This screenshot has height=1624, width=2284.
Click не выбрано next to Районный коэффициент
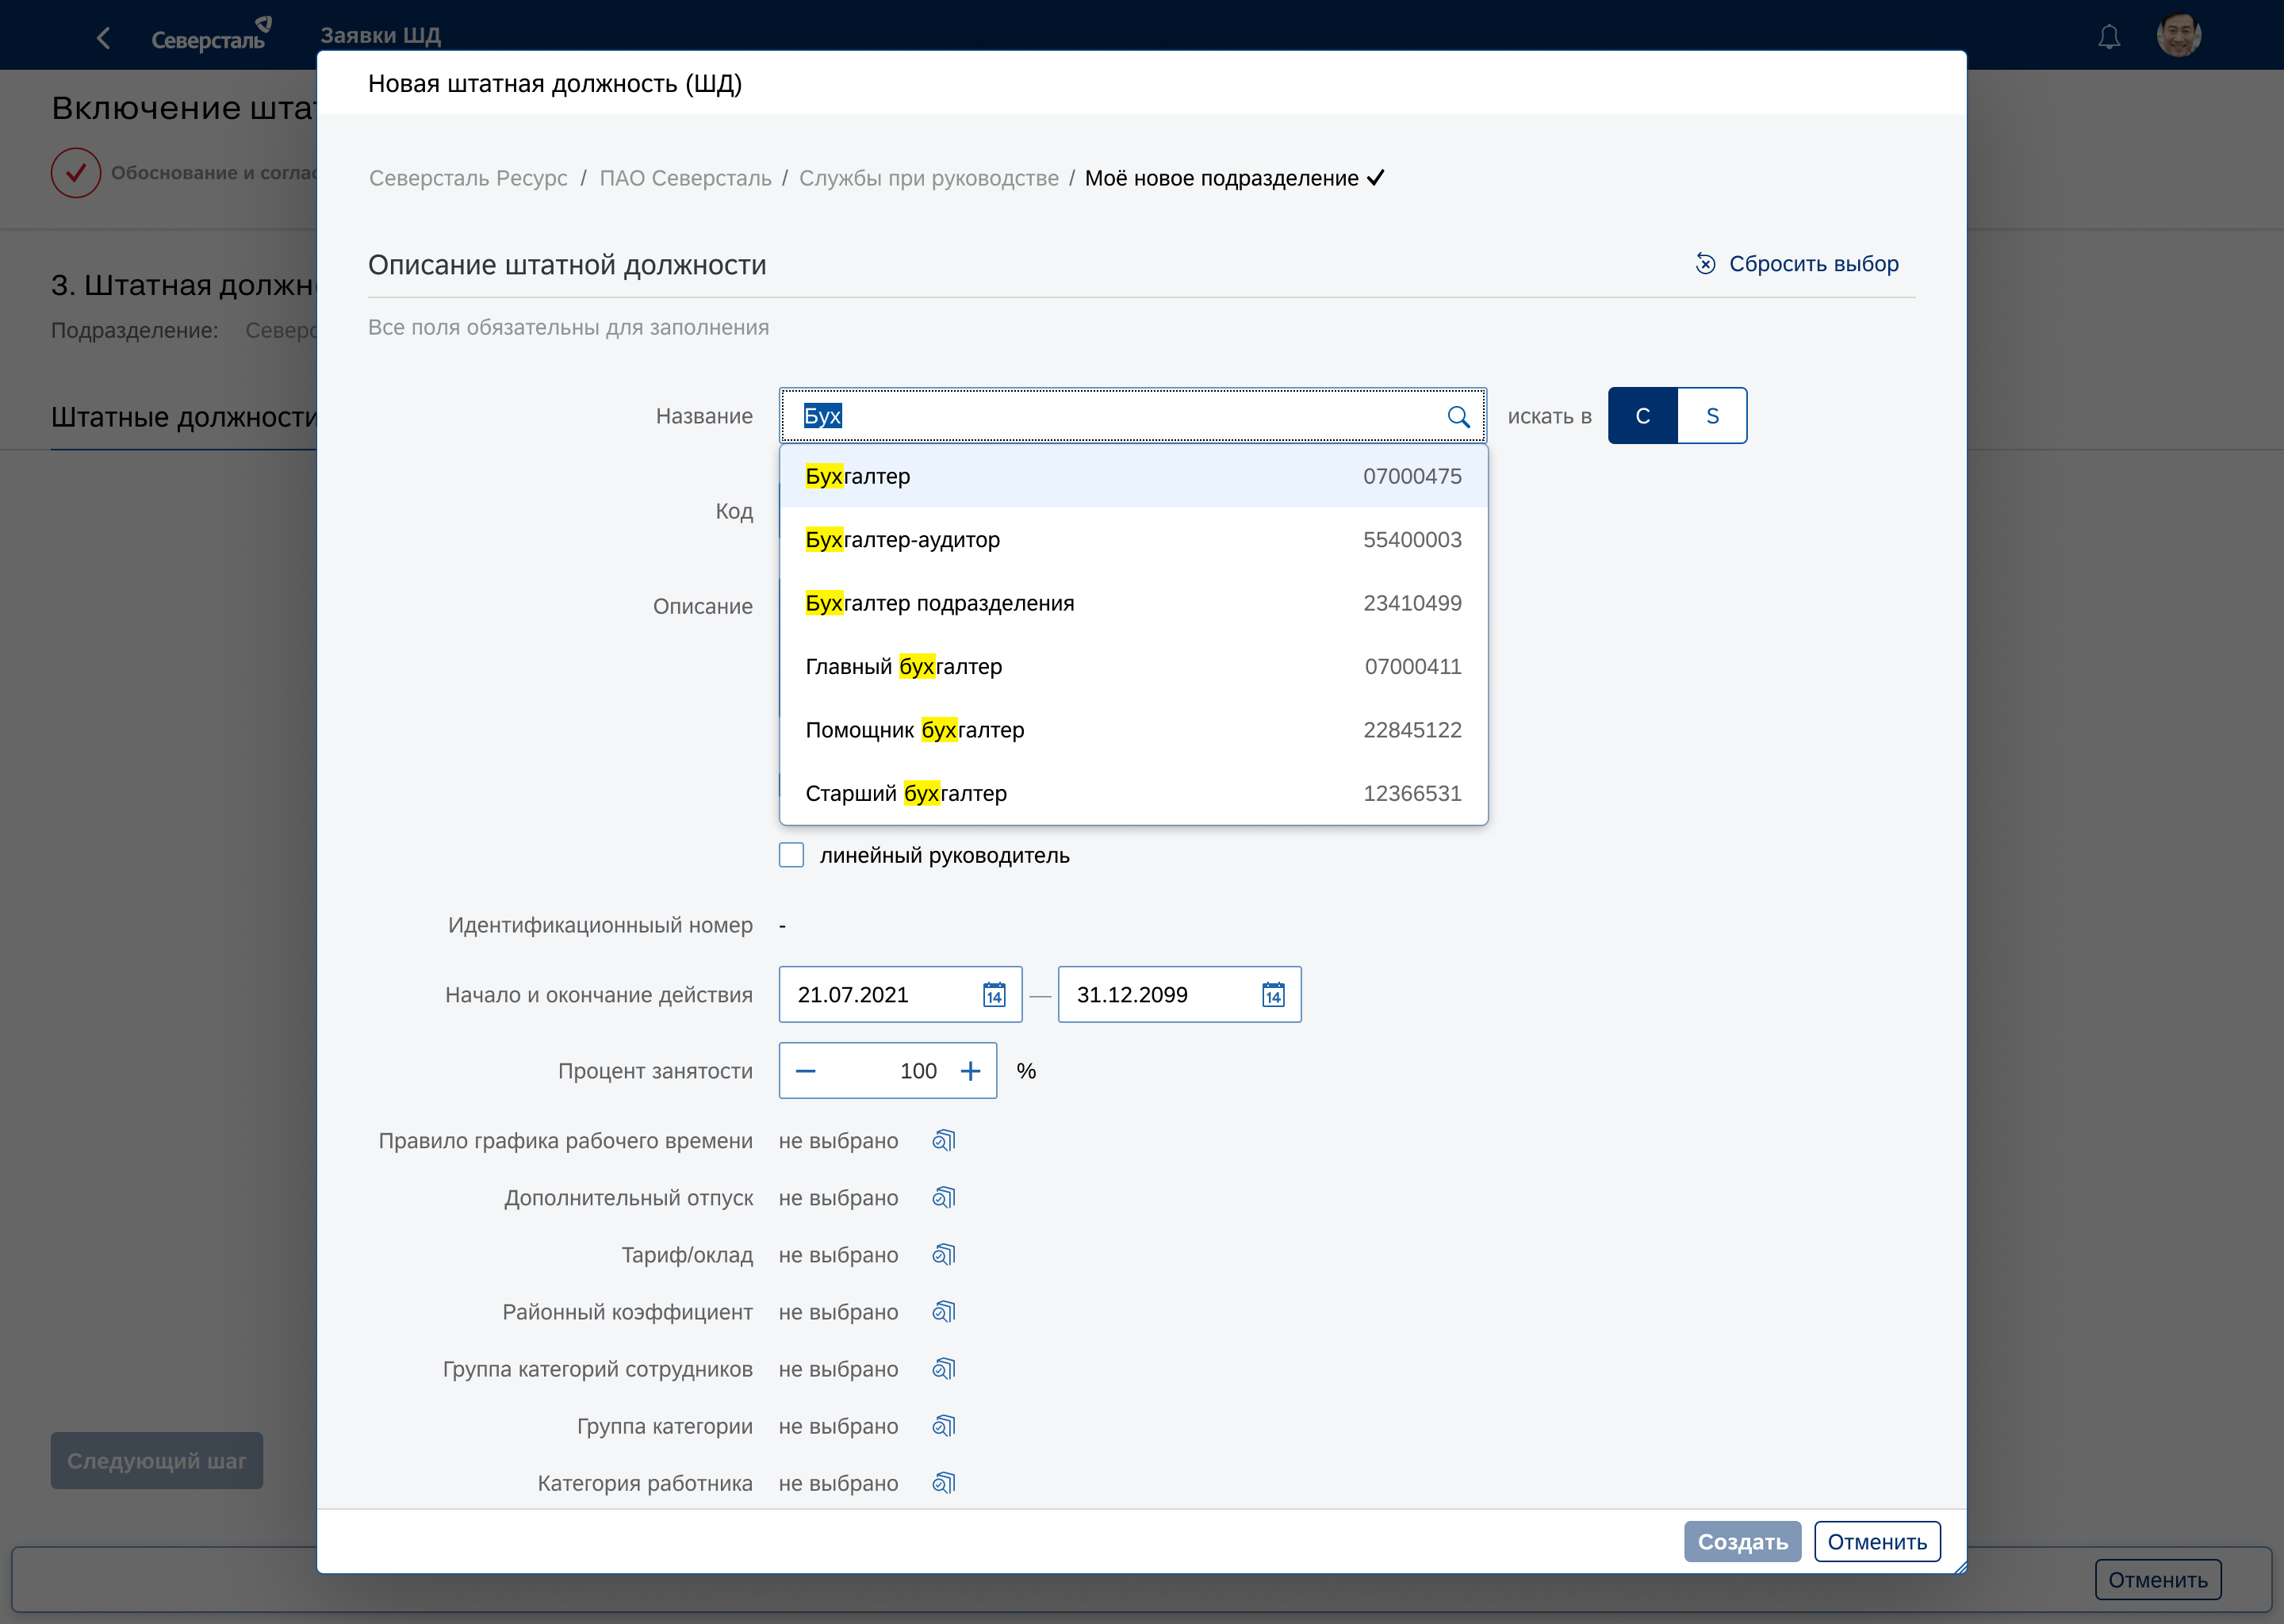839,1312
